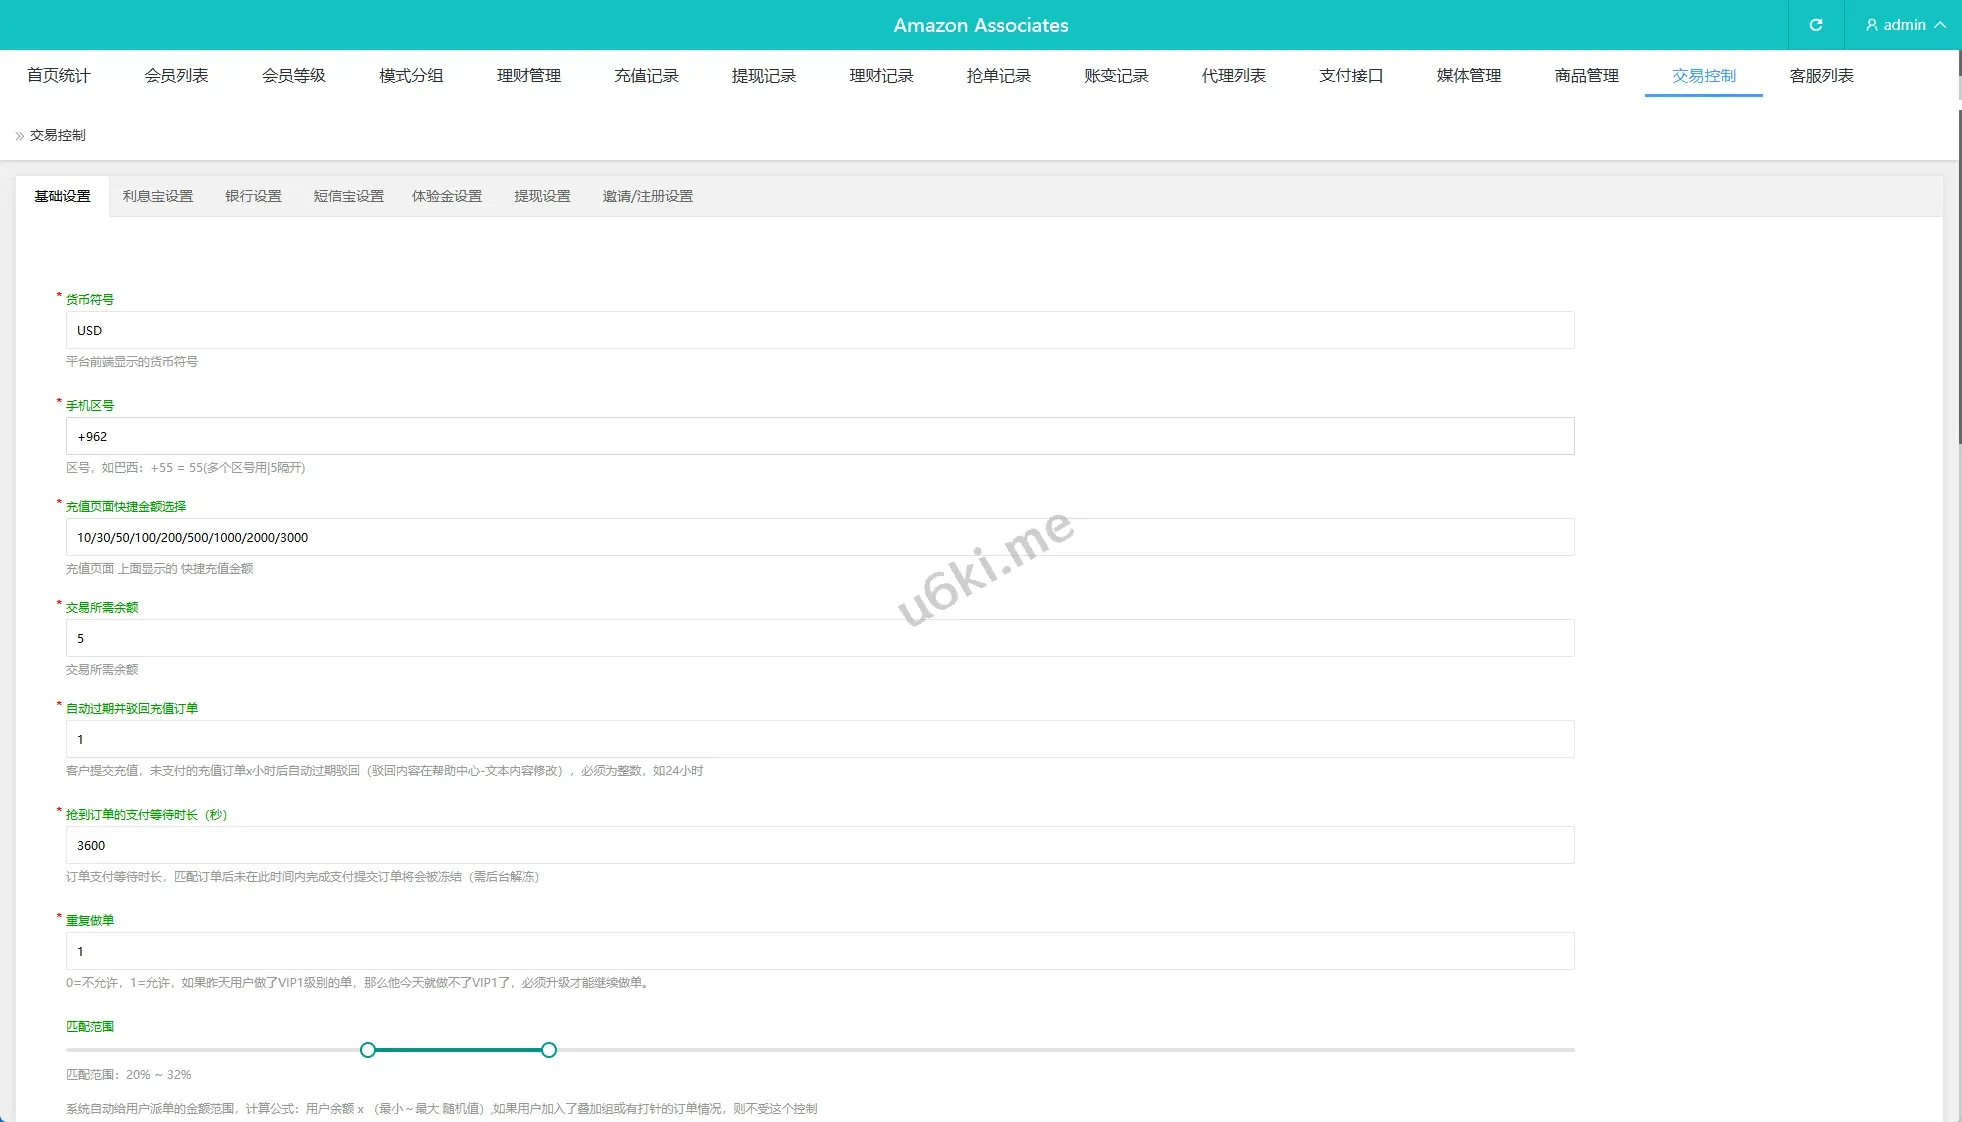
Task: Switch to 银行设置 tab
Action: pyautogui.click(x=253, y=197)
